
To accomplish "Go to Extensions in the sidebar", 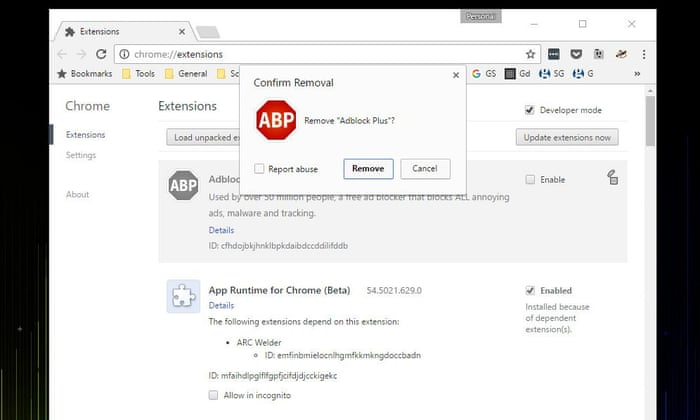I will [85, 135].
